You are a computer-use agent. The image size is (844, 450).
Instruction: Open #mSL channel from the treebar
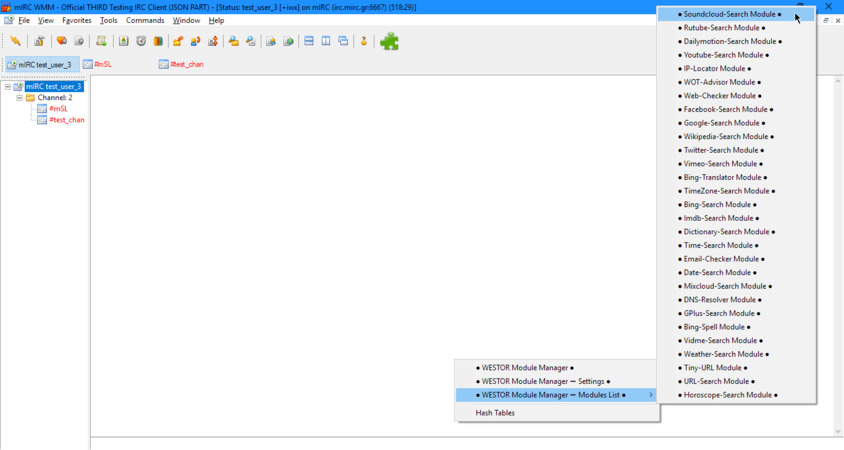(58, 109)
